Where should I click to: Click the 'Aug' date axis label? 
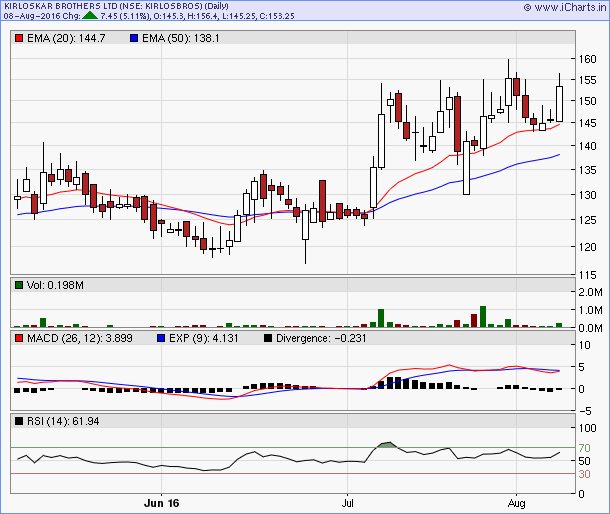pos(517,503)
